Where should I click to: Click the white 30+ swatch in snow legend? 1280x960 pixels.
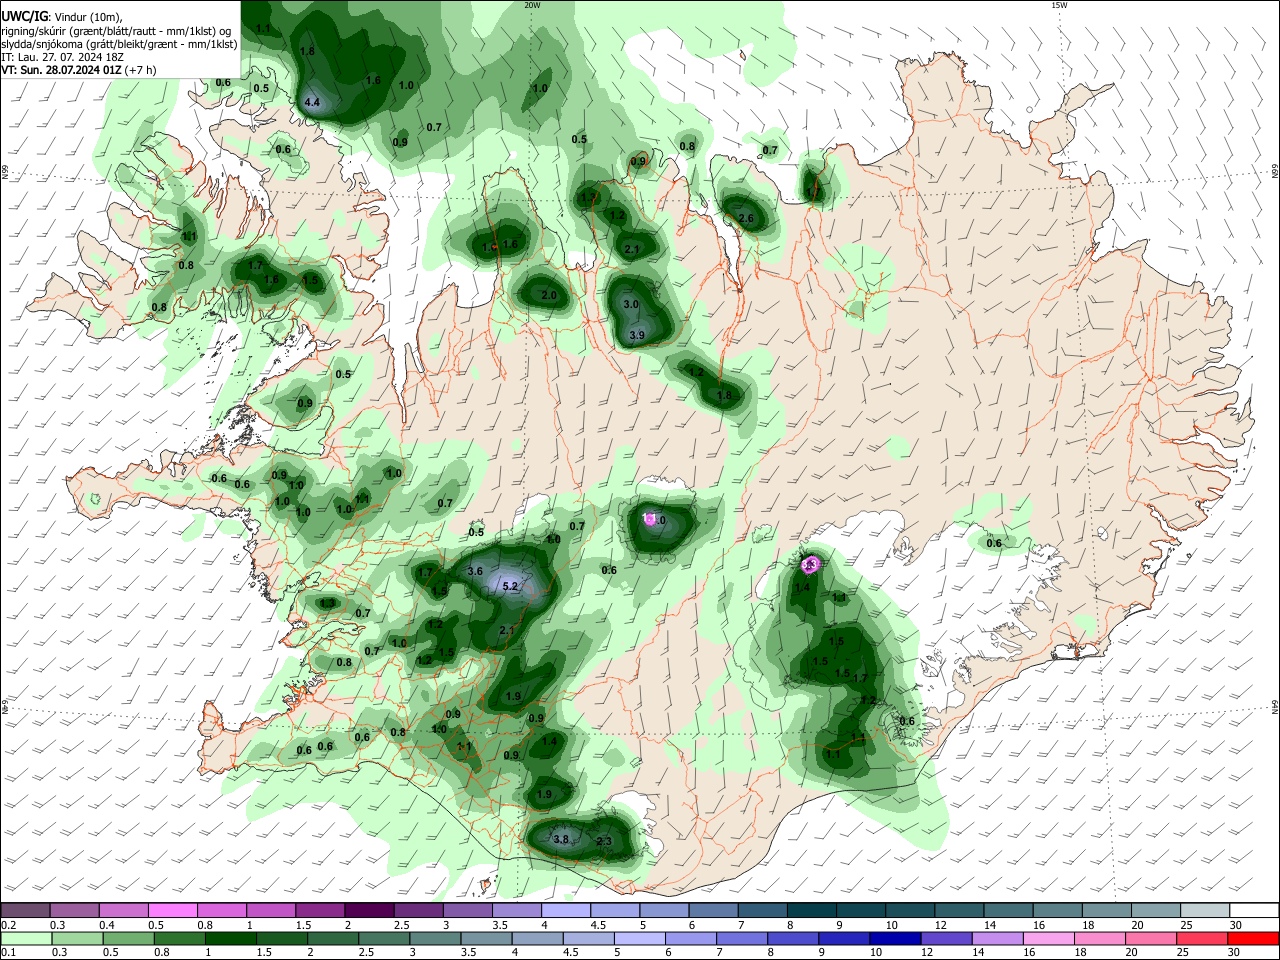[x=1254, y=910]
